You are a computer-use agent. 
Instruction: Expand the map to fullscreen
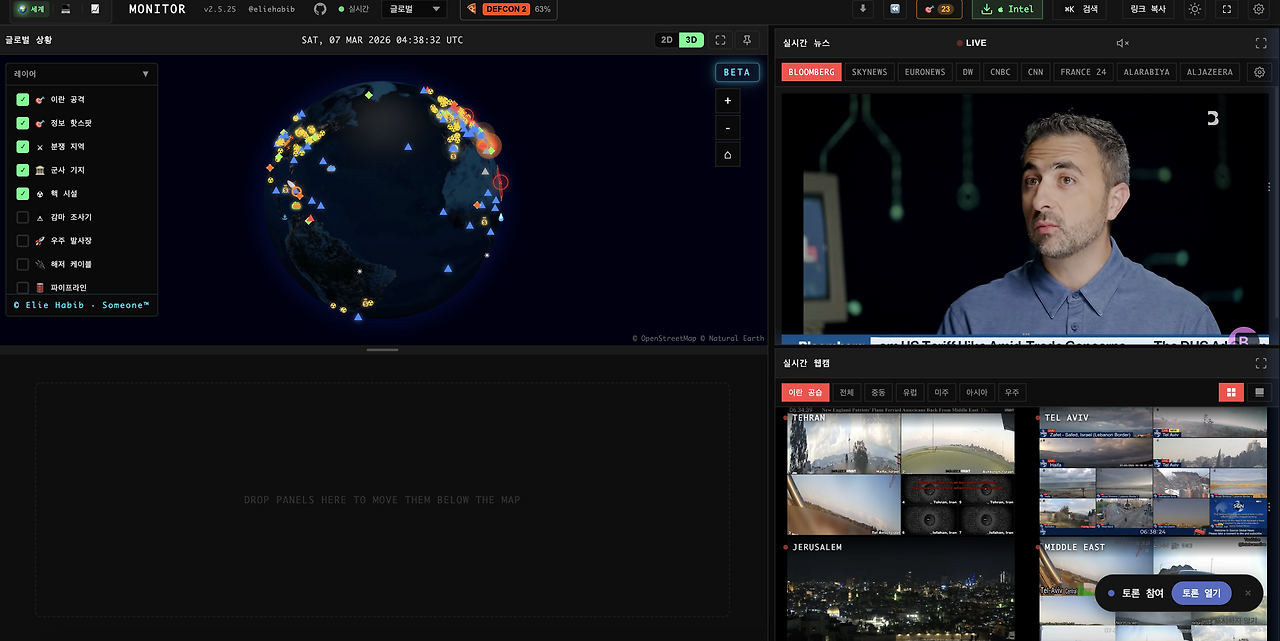tap(720, 40)
